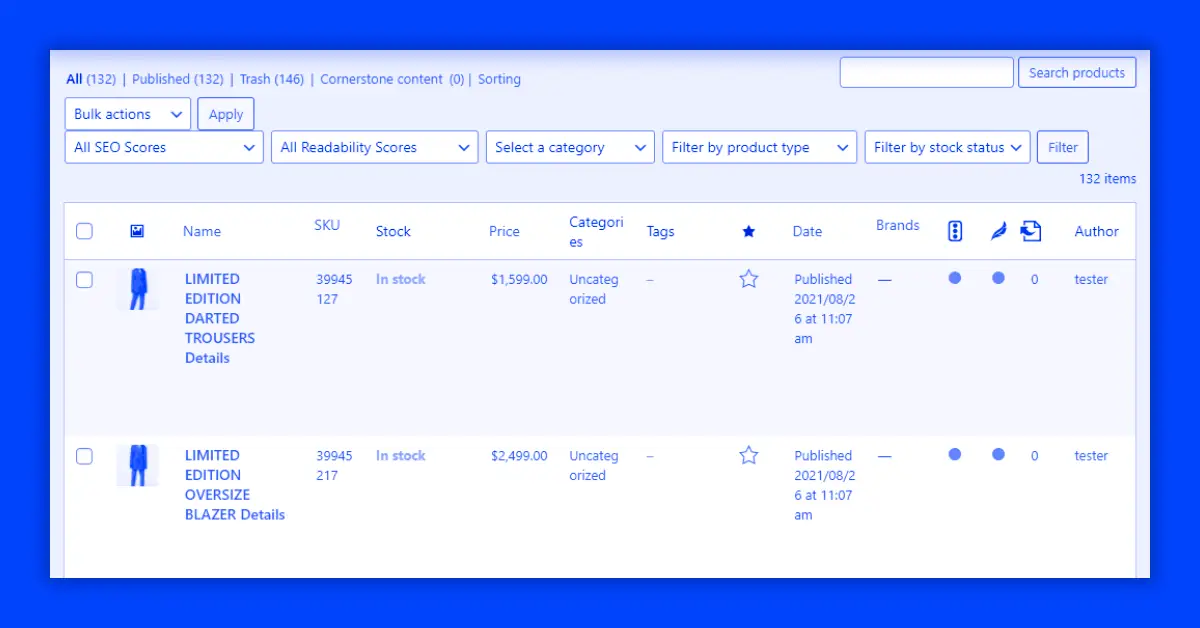The image size is (1200, 628).
Task: Open the Filter by product type dropdown
Action: (760, 147)
